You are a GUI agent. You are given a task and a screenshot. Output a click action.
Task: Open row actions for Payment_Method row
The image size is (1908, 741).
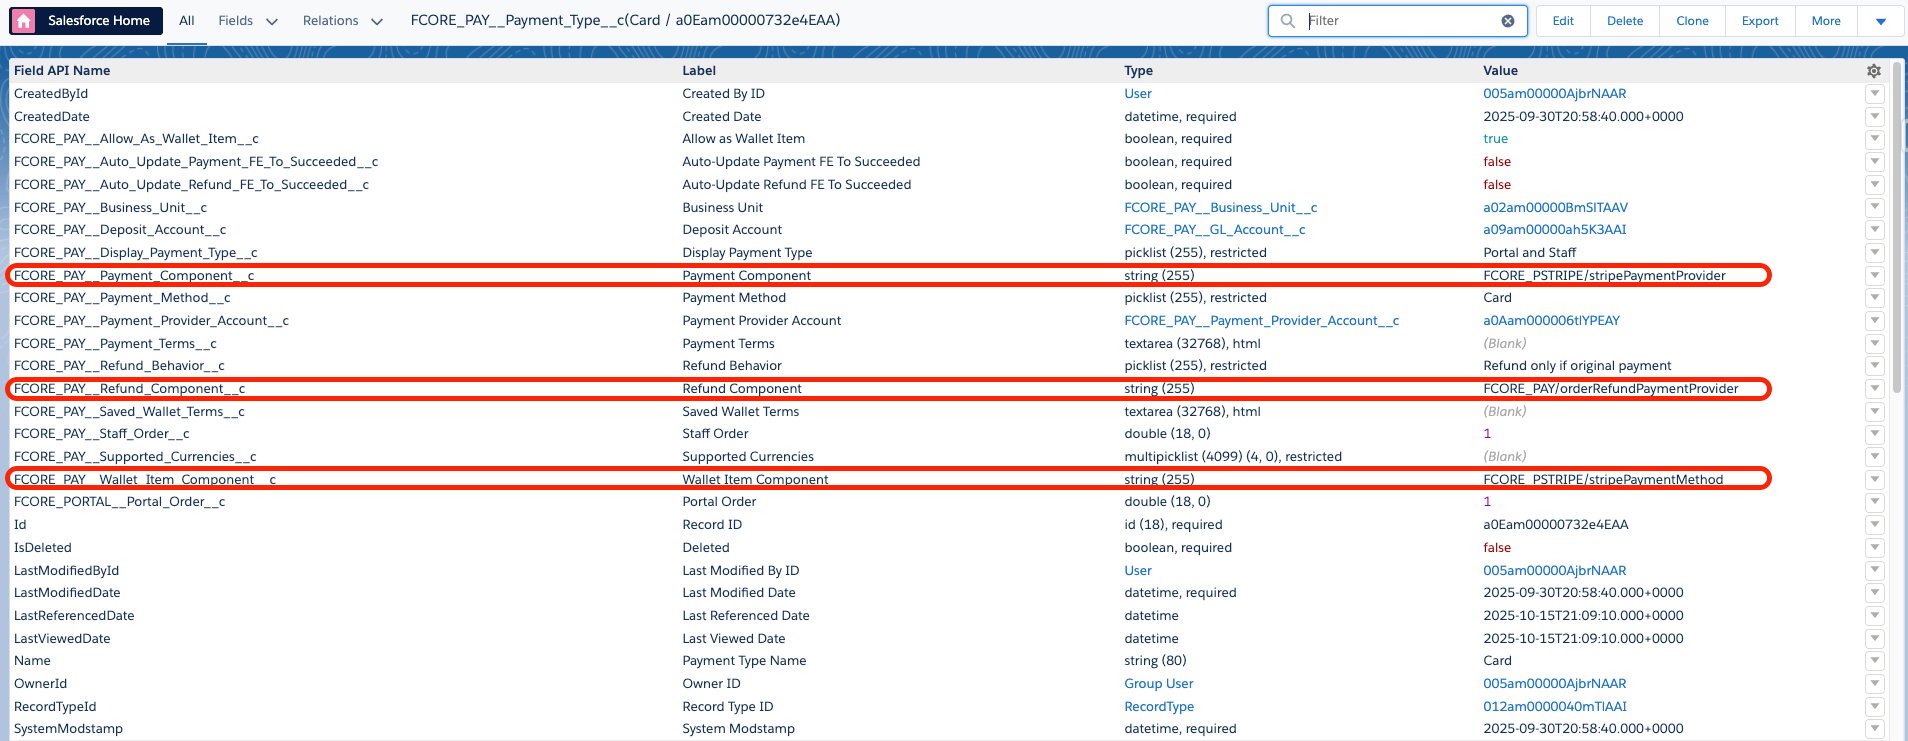coord(1875,298)
